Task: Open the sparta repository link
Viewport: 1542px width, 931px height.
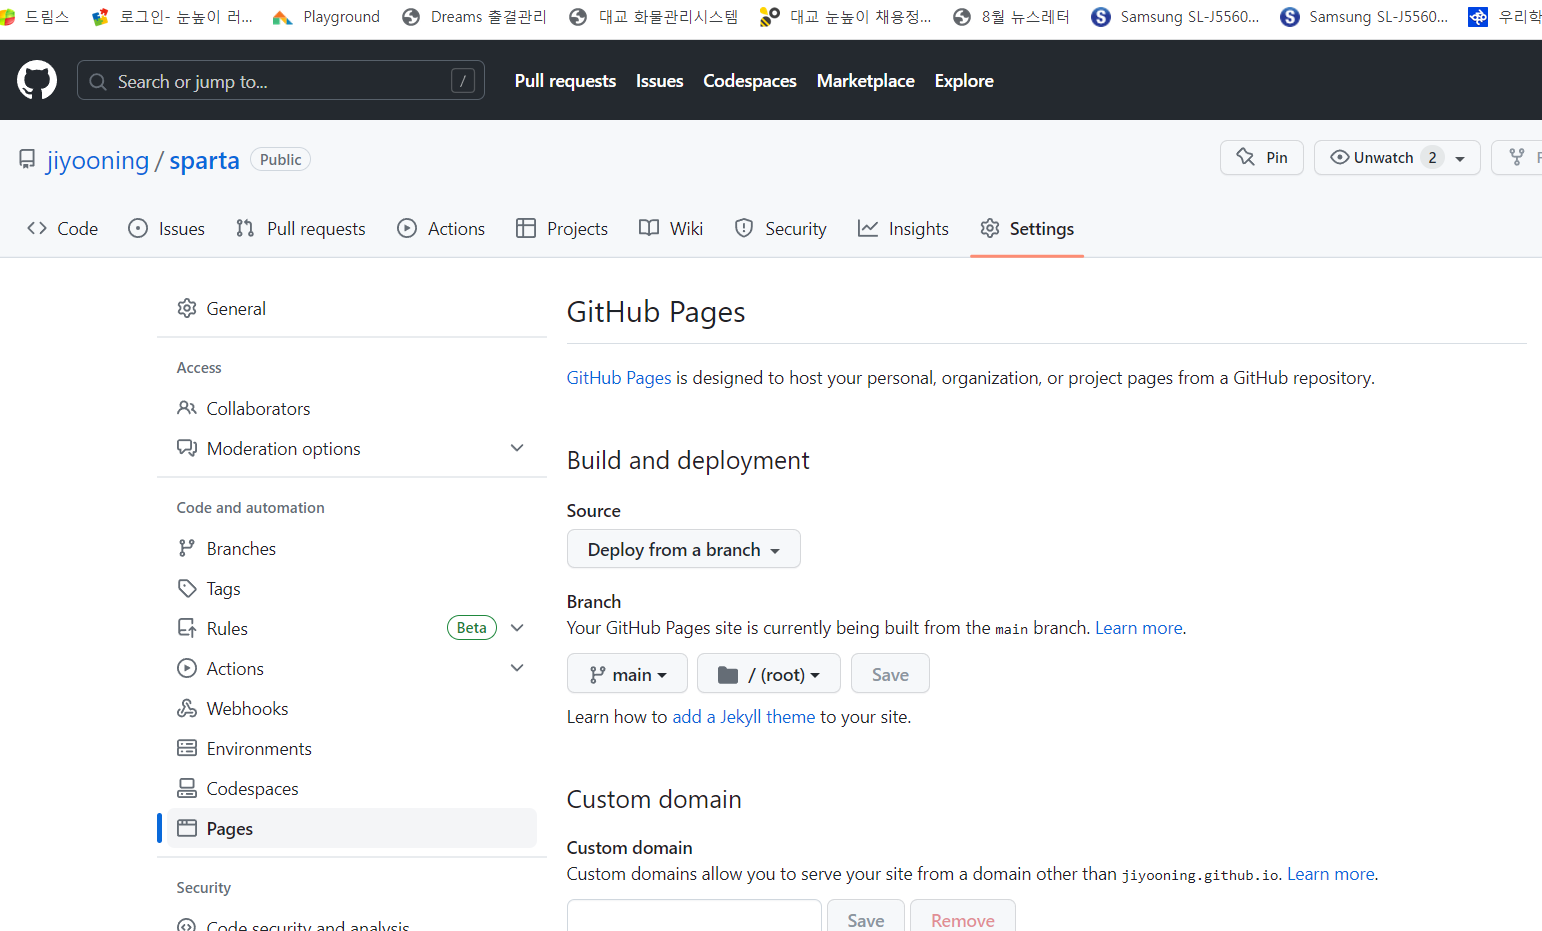Action: click(204, 161)
